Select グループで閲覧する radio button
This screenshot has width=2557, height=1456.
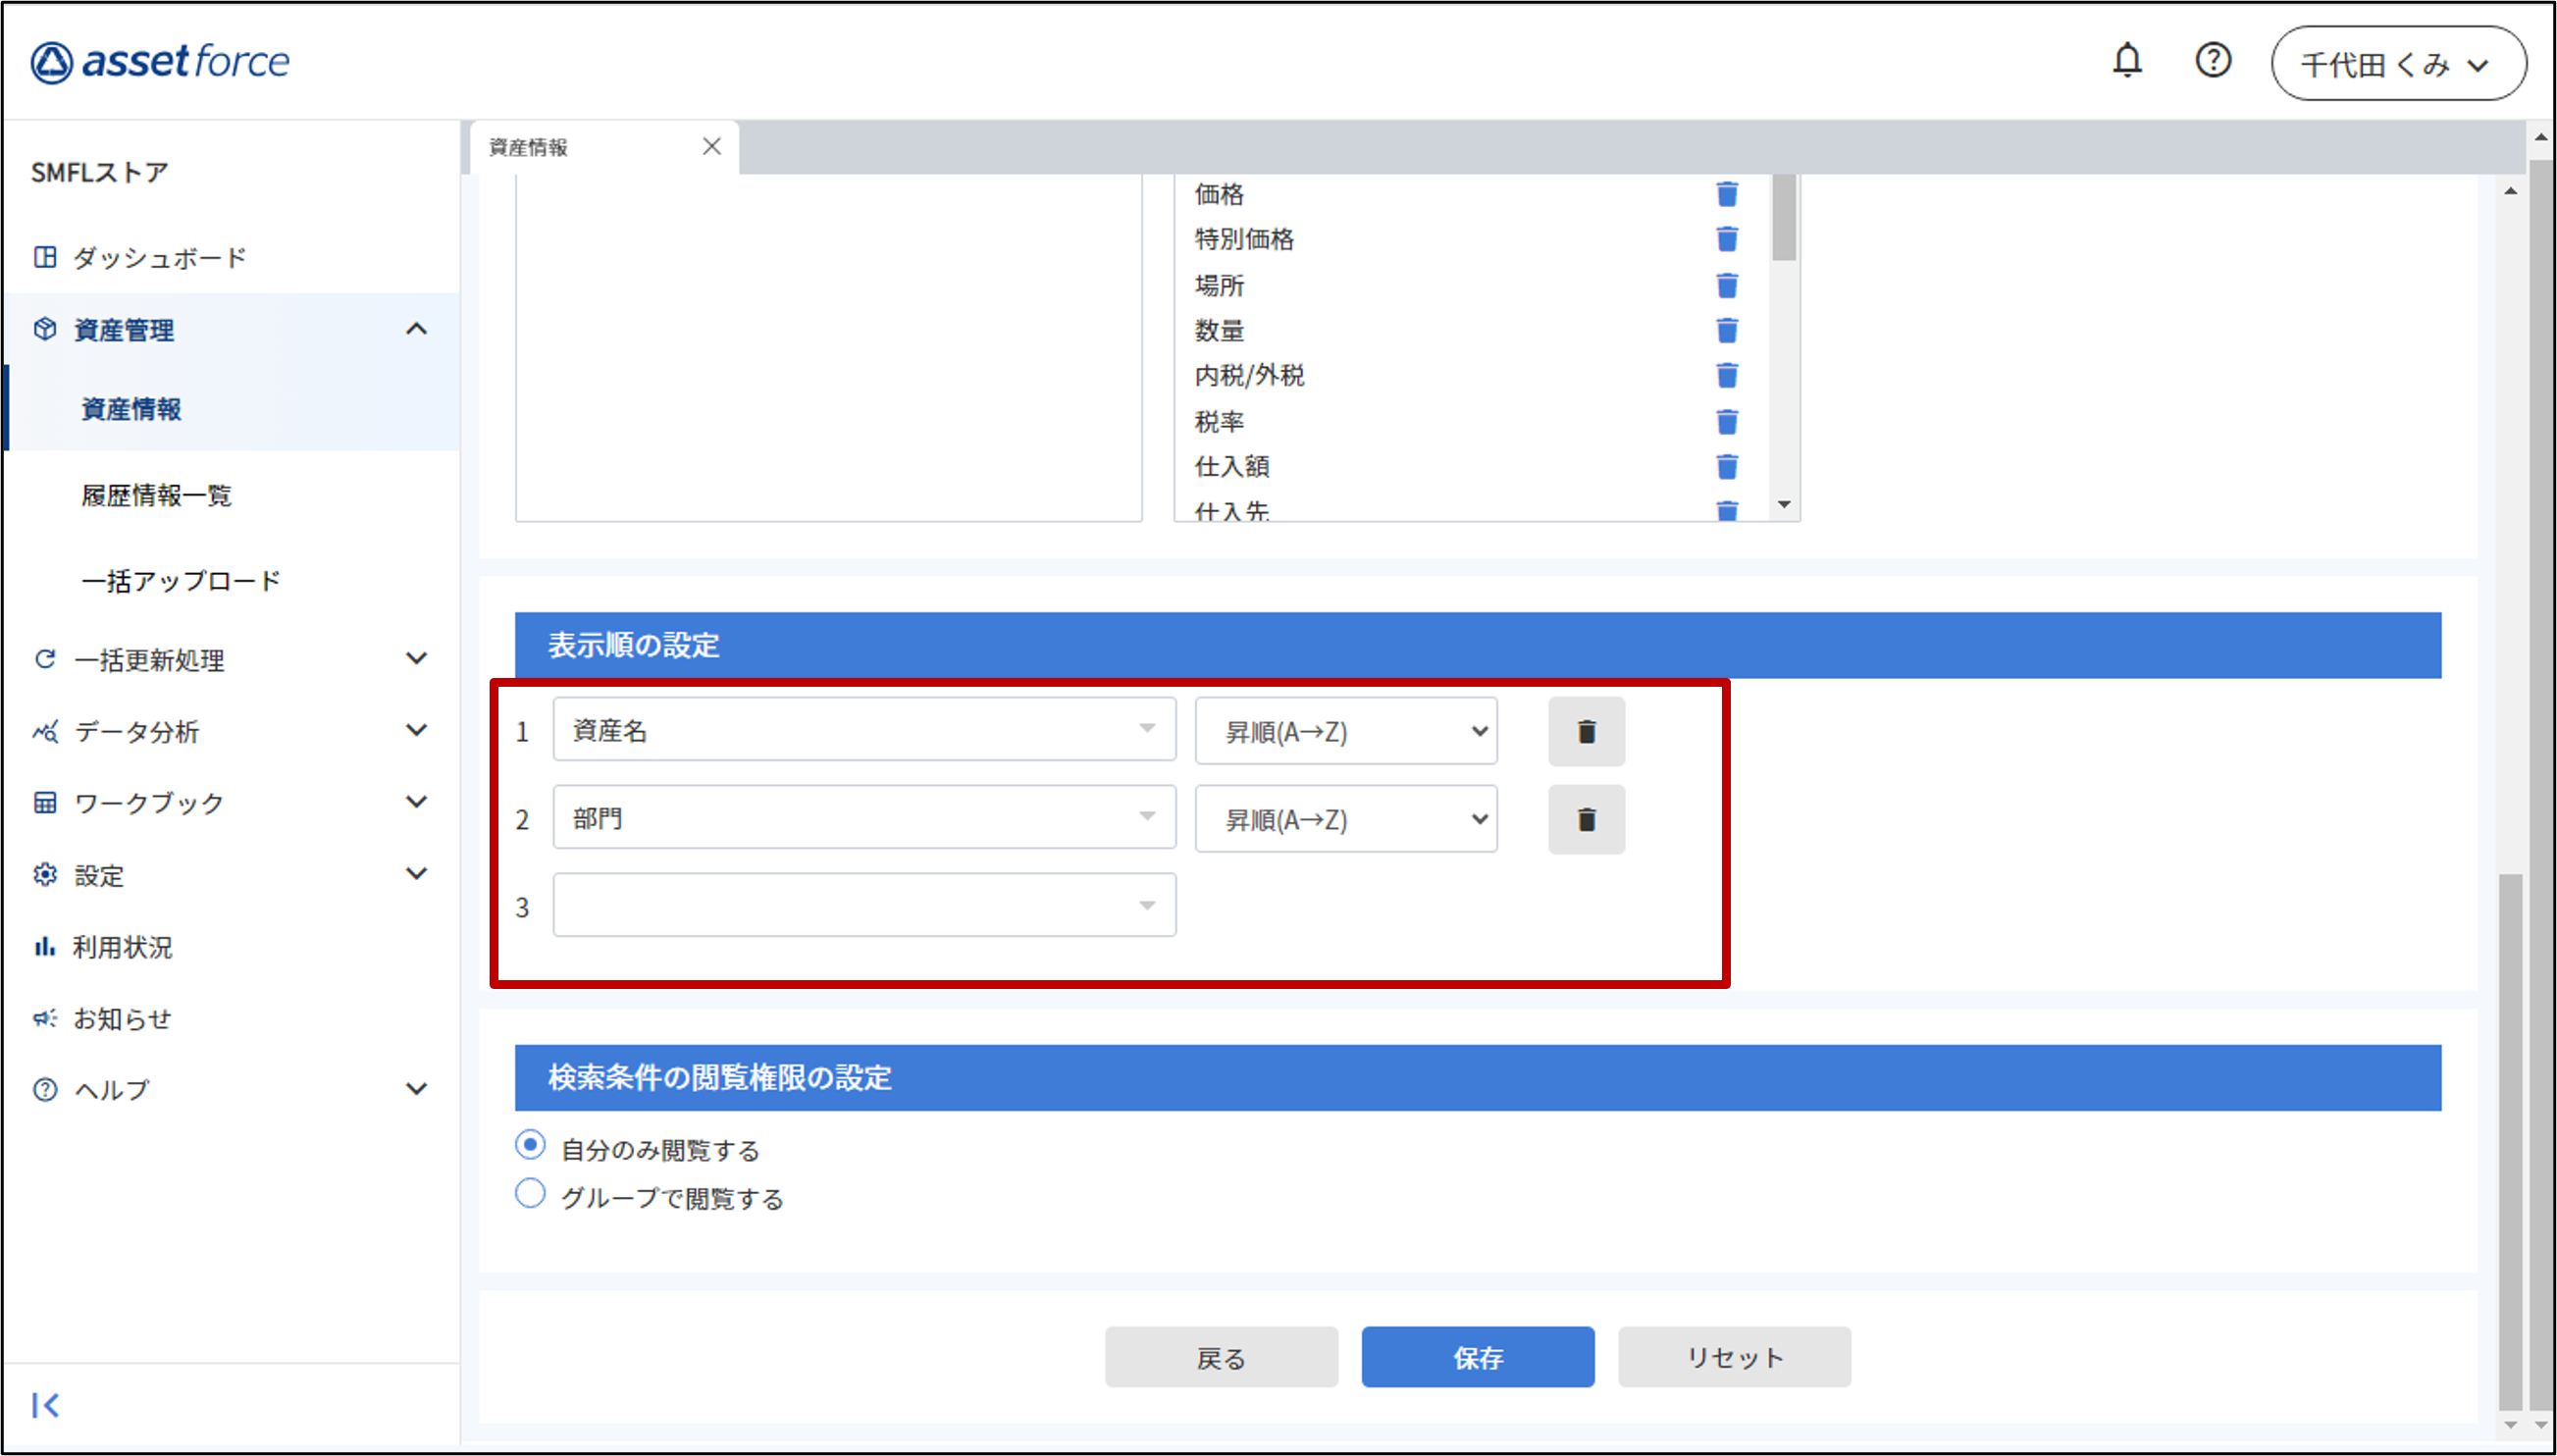(x=530, y=1193)
